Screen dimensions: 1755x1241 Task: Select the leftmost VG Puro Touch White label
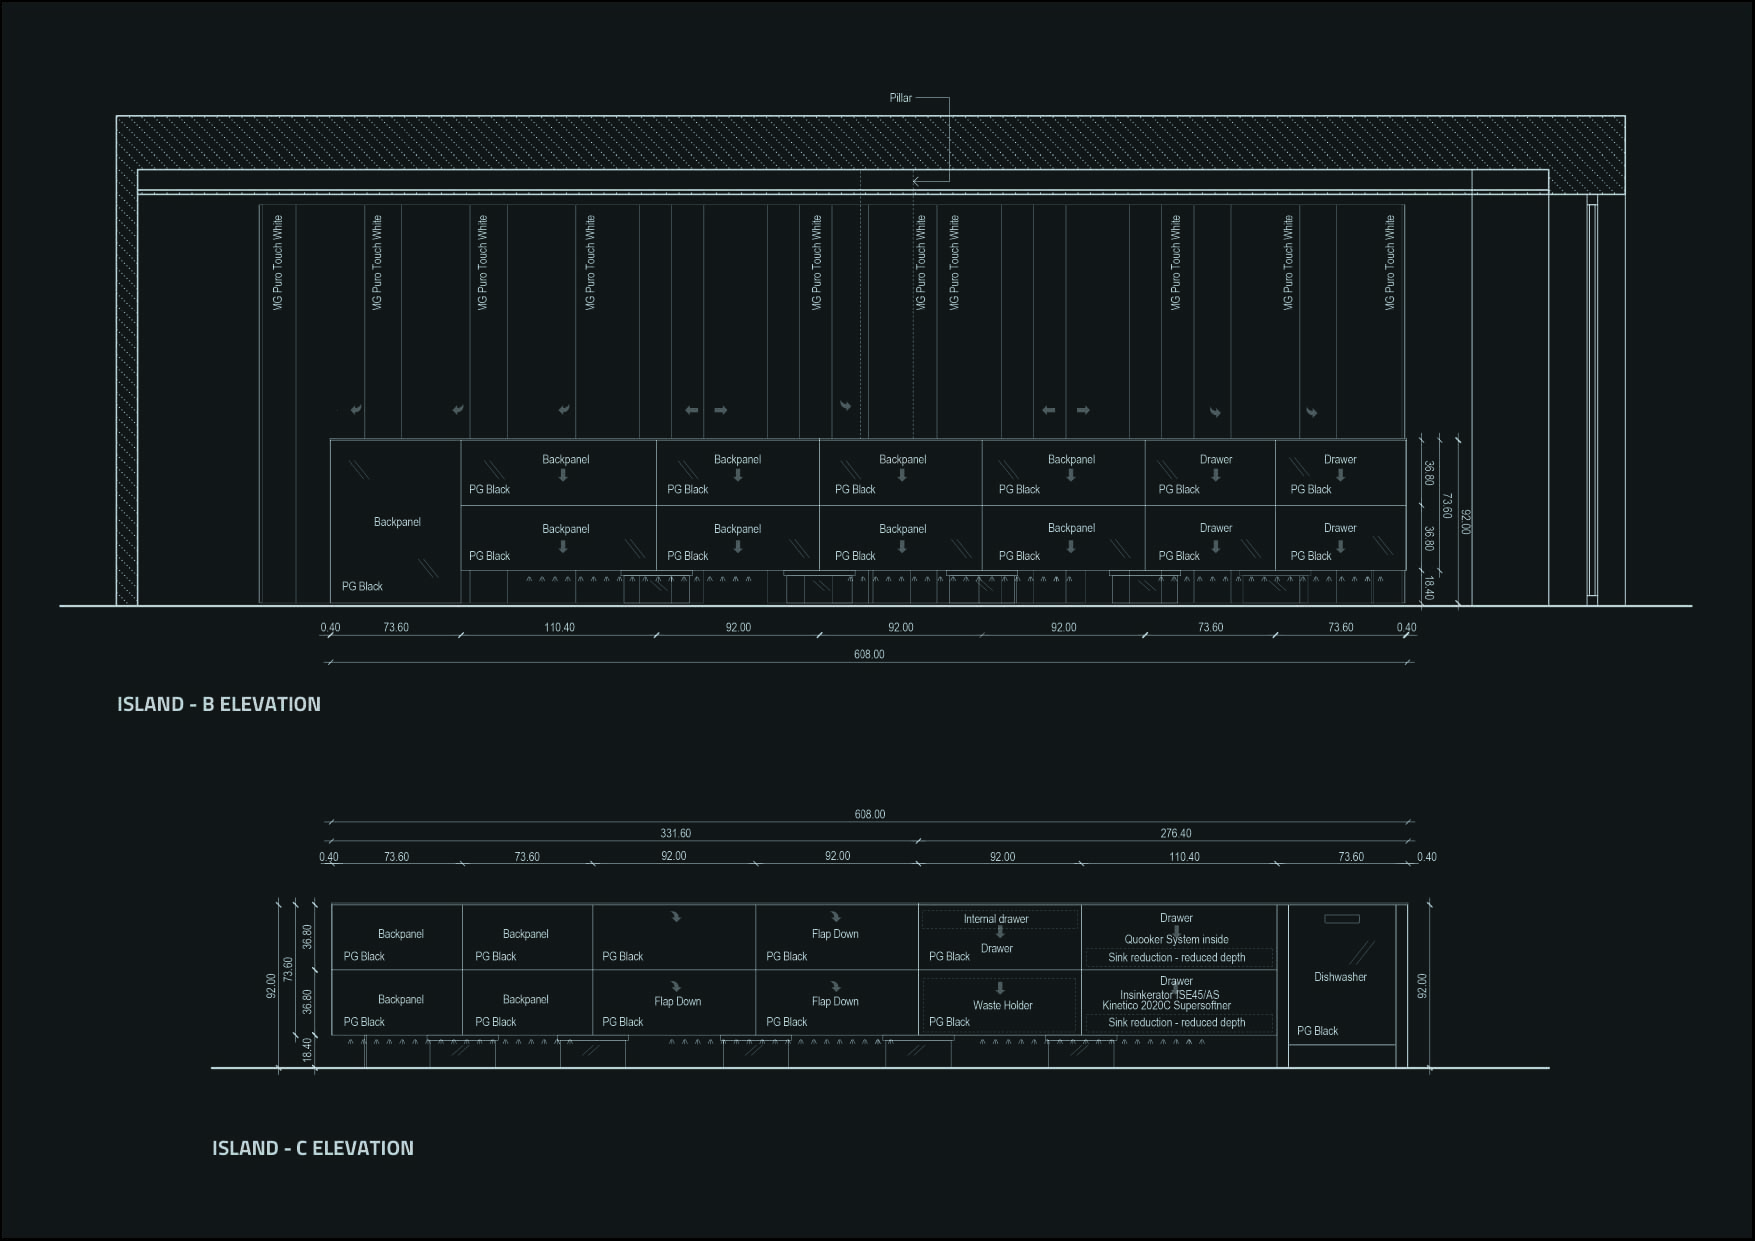pyautogui.click(x=278, y=262)
